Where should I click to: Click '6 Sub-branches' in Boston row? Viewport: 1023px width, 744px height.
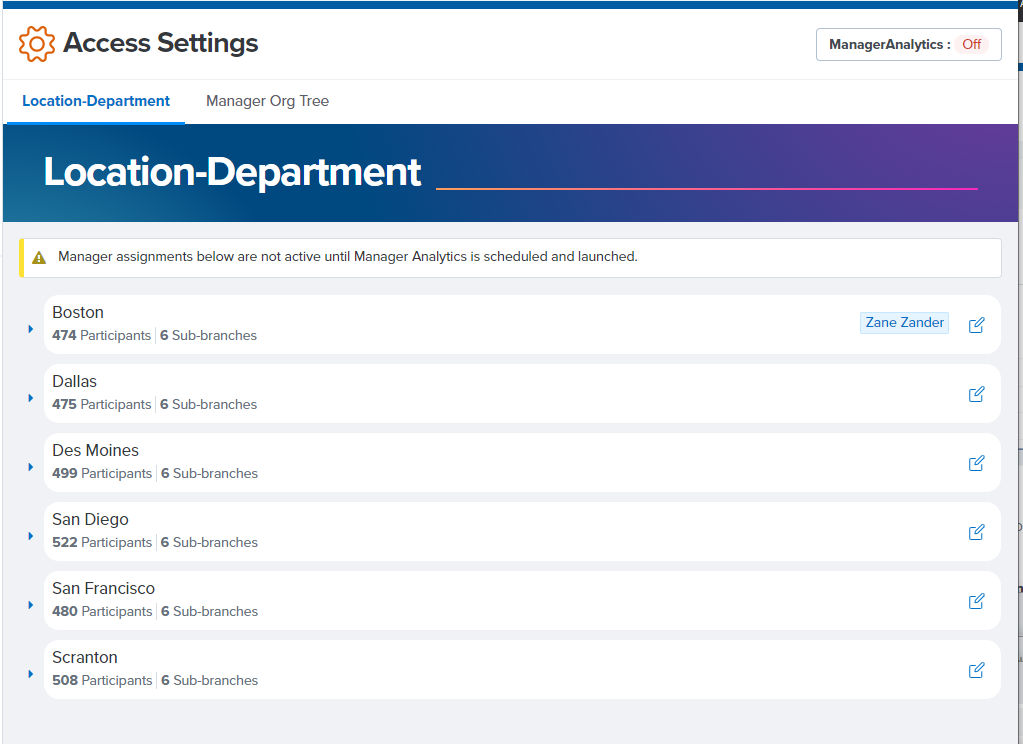coord(208,335)
